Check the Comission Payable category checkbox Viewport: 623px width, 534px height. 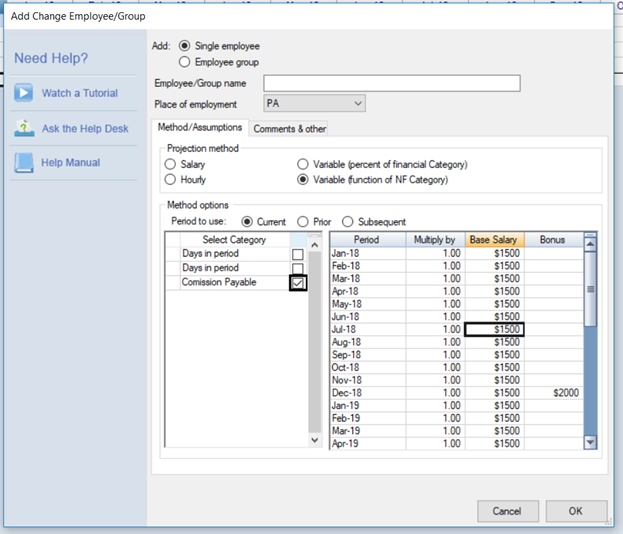pos(298,283)
